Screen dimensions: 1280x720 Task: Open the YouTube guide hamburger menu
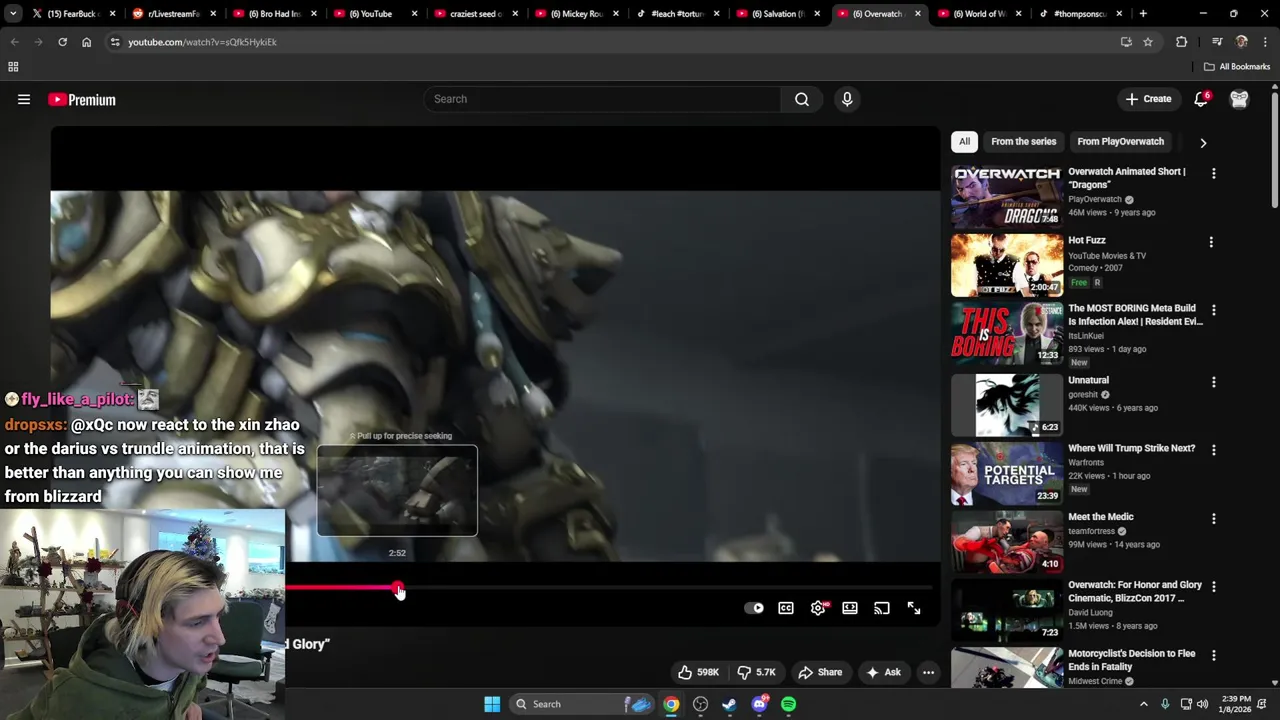tap(24, 99)
